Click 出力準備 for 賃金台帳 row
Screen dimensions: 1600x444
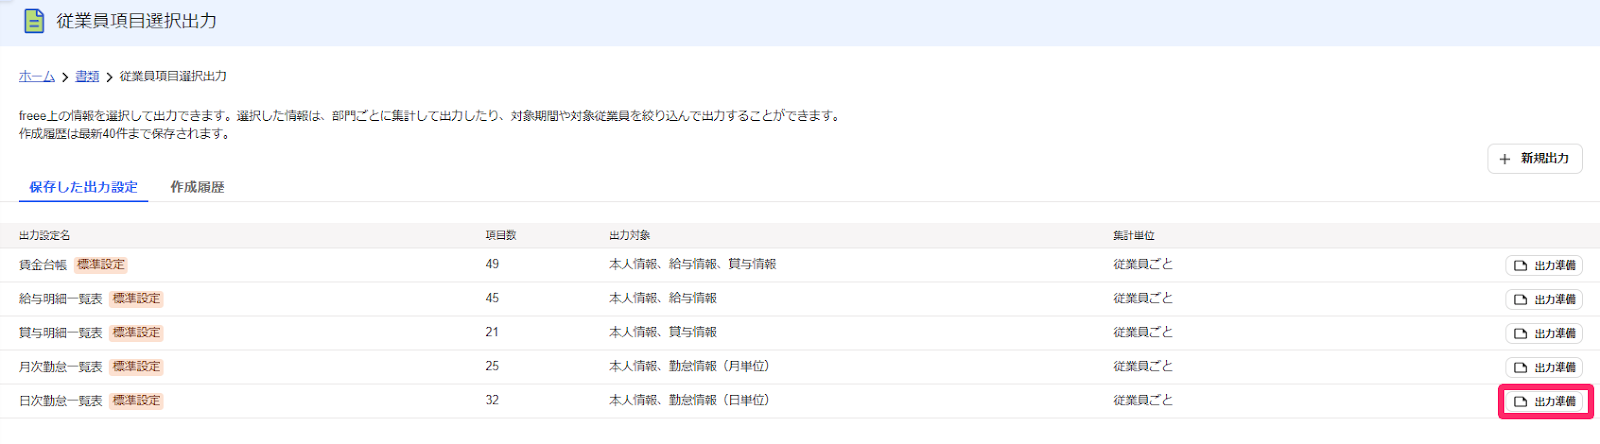1544,265
